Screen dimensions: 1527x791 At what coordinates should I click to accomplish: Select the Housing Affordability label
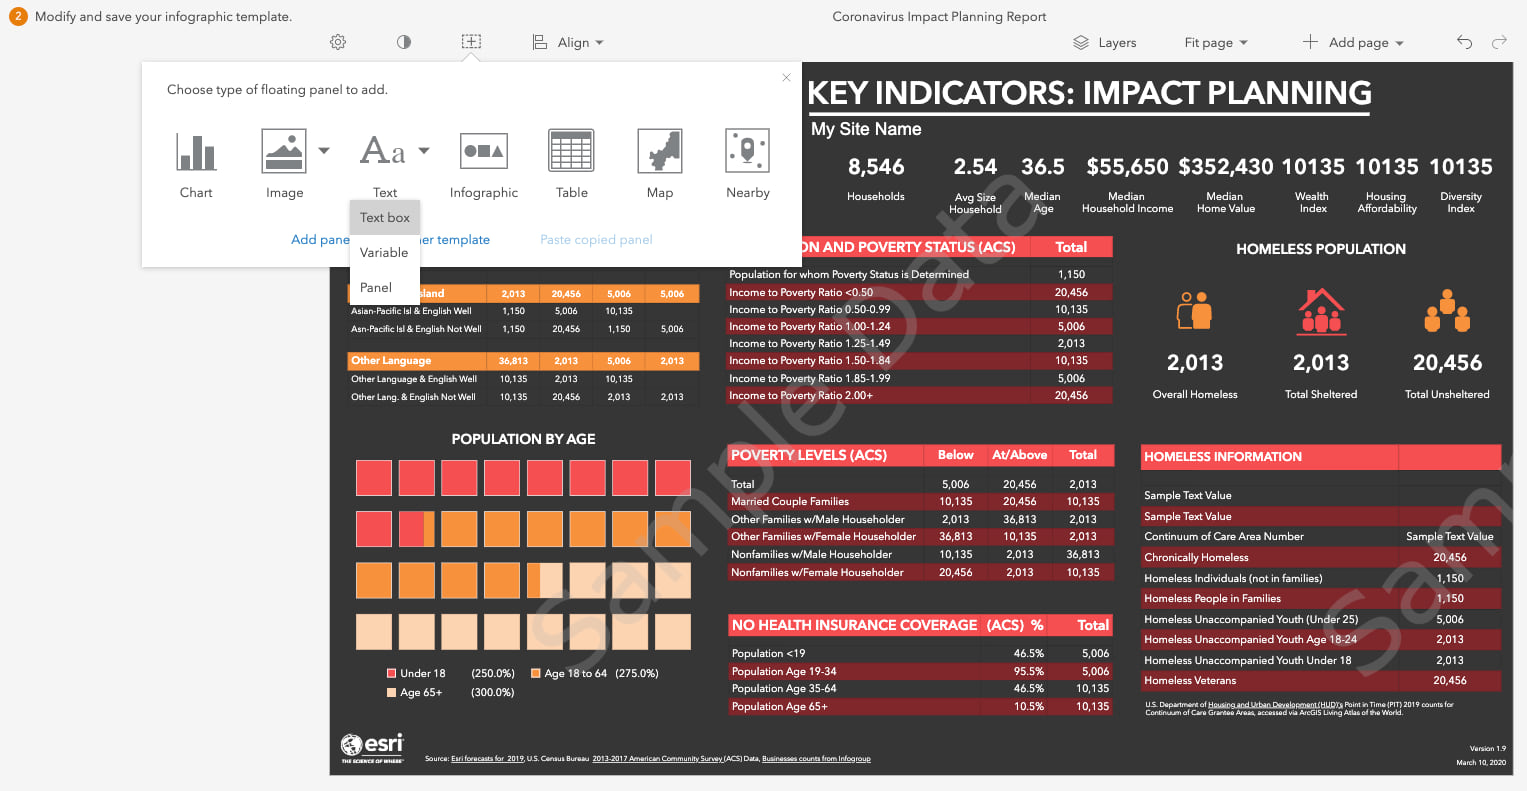tap(1387, 203)
